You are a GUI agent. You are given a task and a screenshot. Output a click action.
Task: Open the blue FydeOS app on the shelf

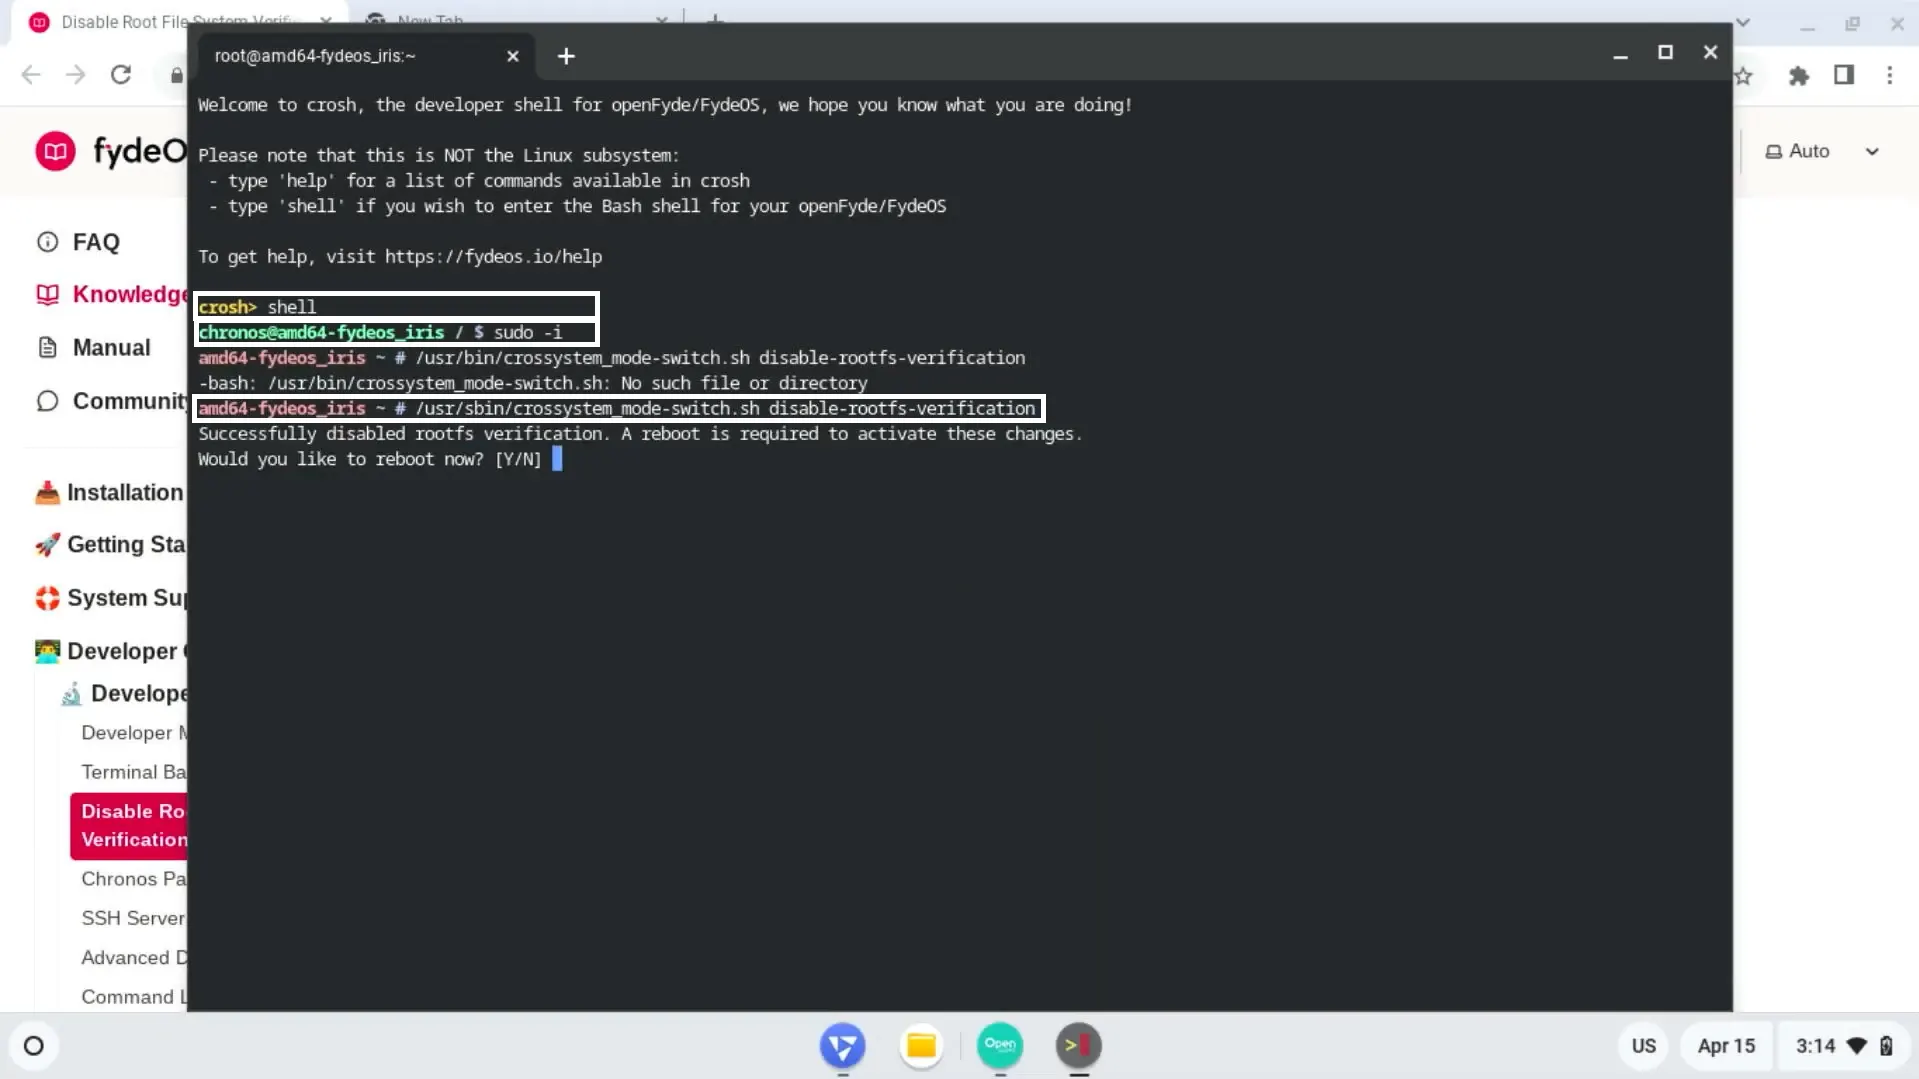843,1045
